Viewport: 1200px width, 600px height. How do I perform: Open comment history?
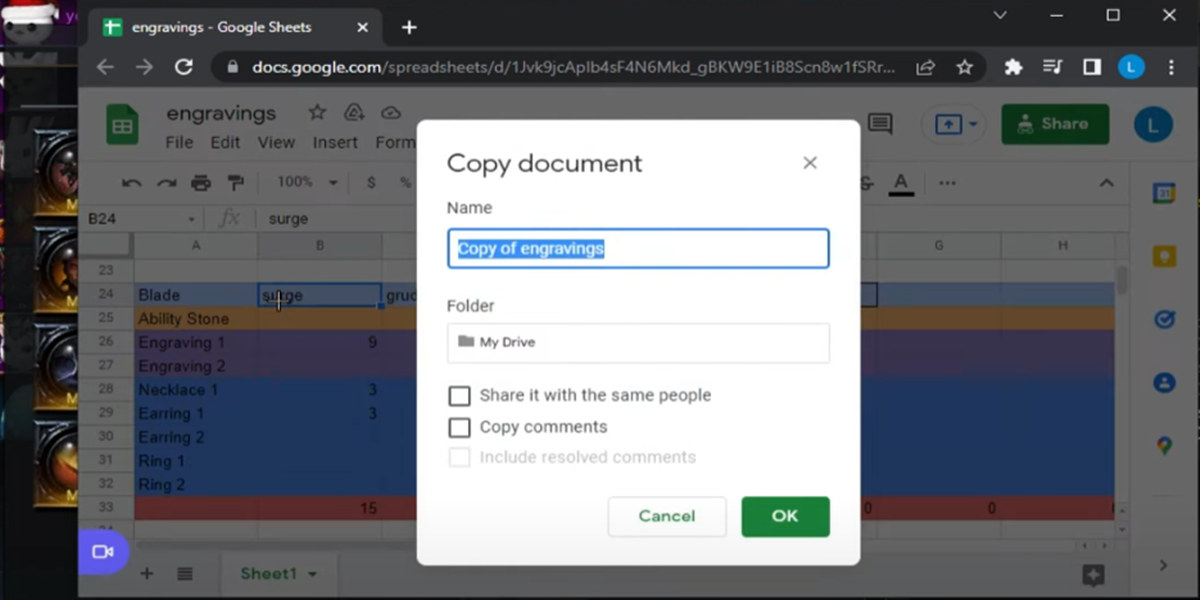coord(880,124)
